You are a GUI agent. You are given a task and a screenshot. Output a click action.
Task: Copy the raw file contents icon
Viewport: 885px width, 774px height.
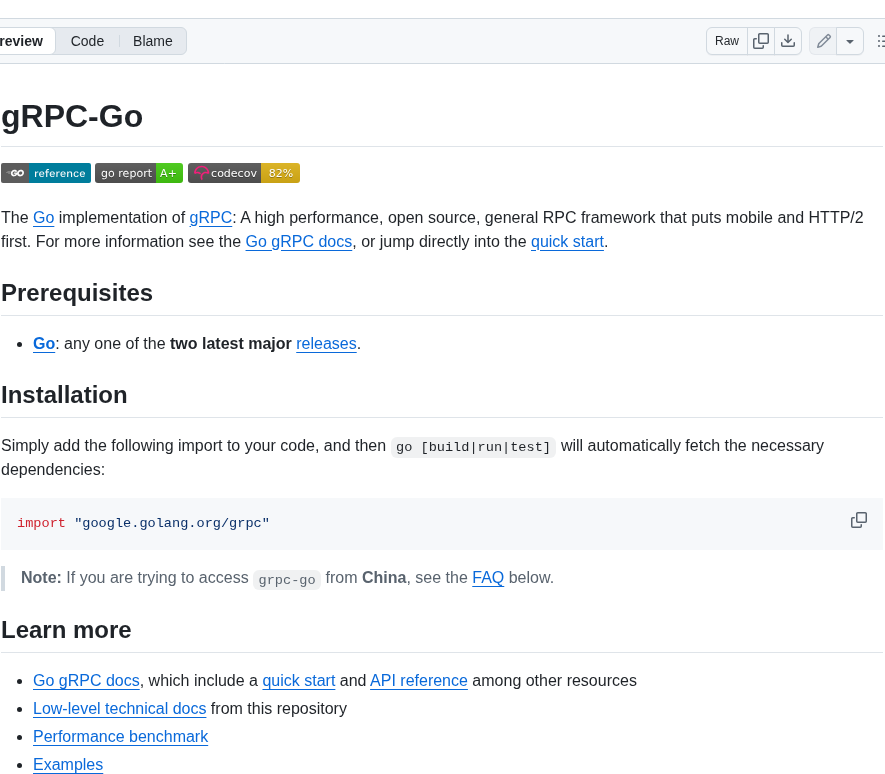point(760,41)
